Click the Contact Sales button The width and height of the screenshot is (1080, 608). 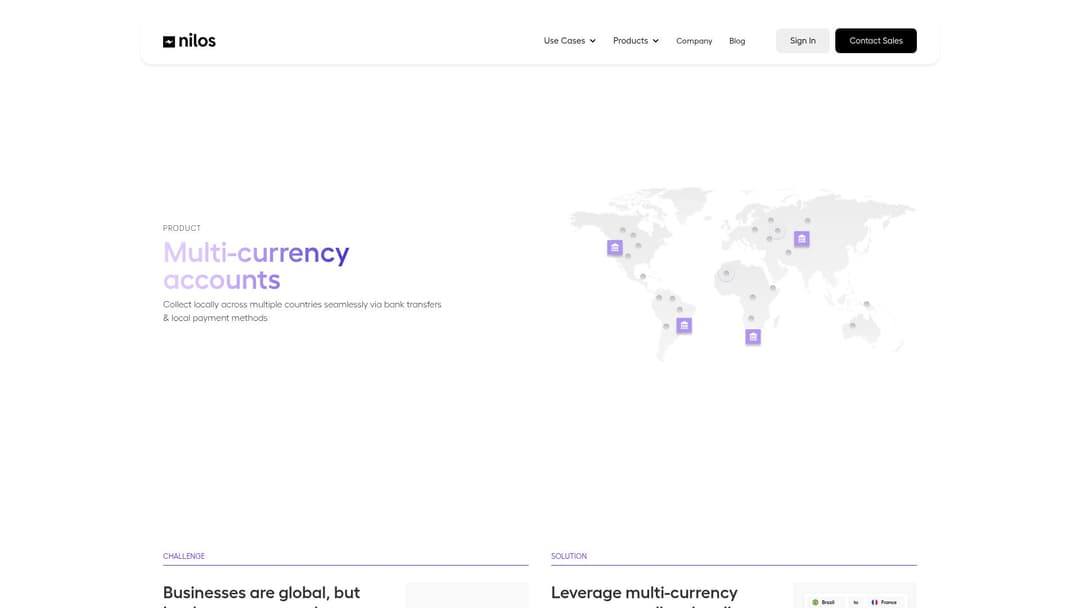pos(875,41)
